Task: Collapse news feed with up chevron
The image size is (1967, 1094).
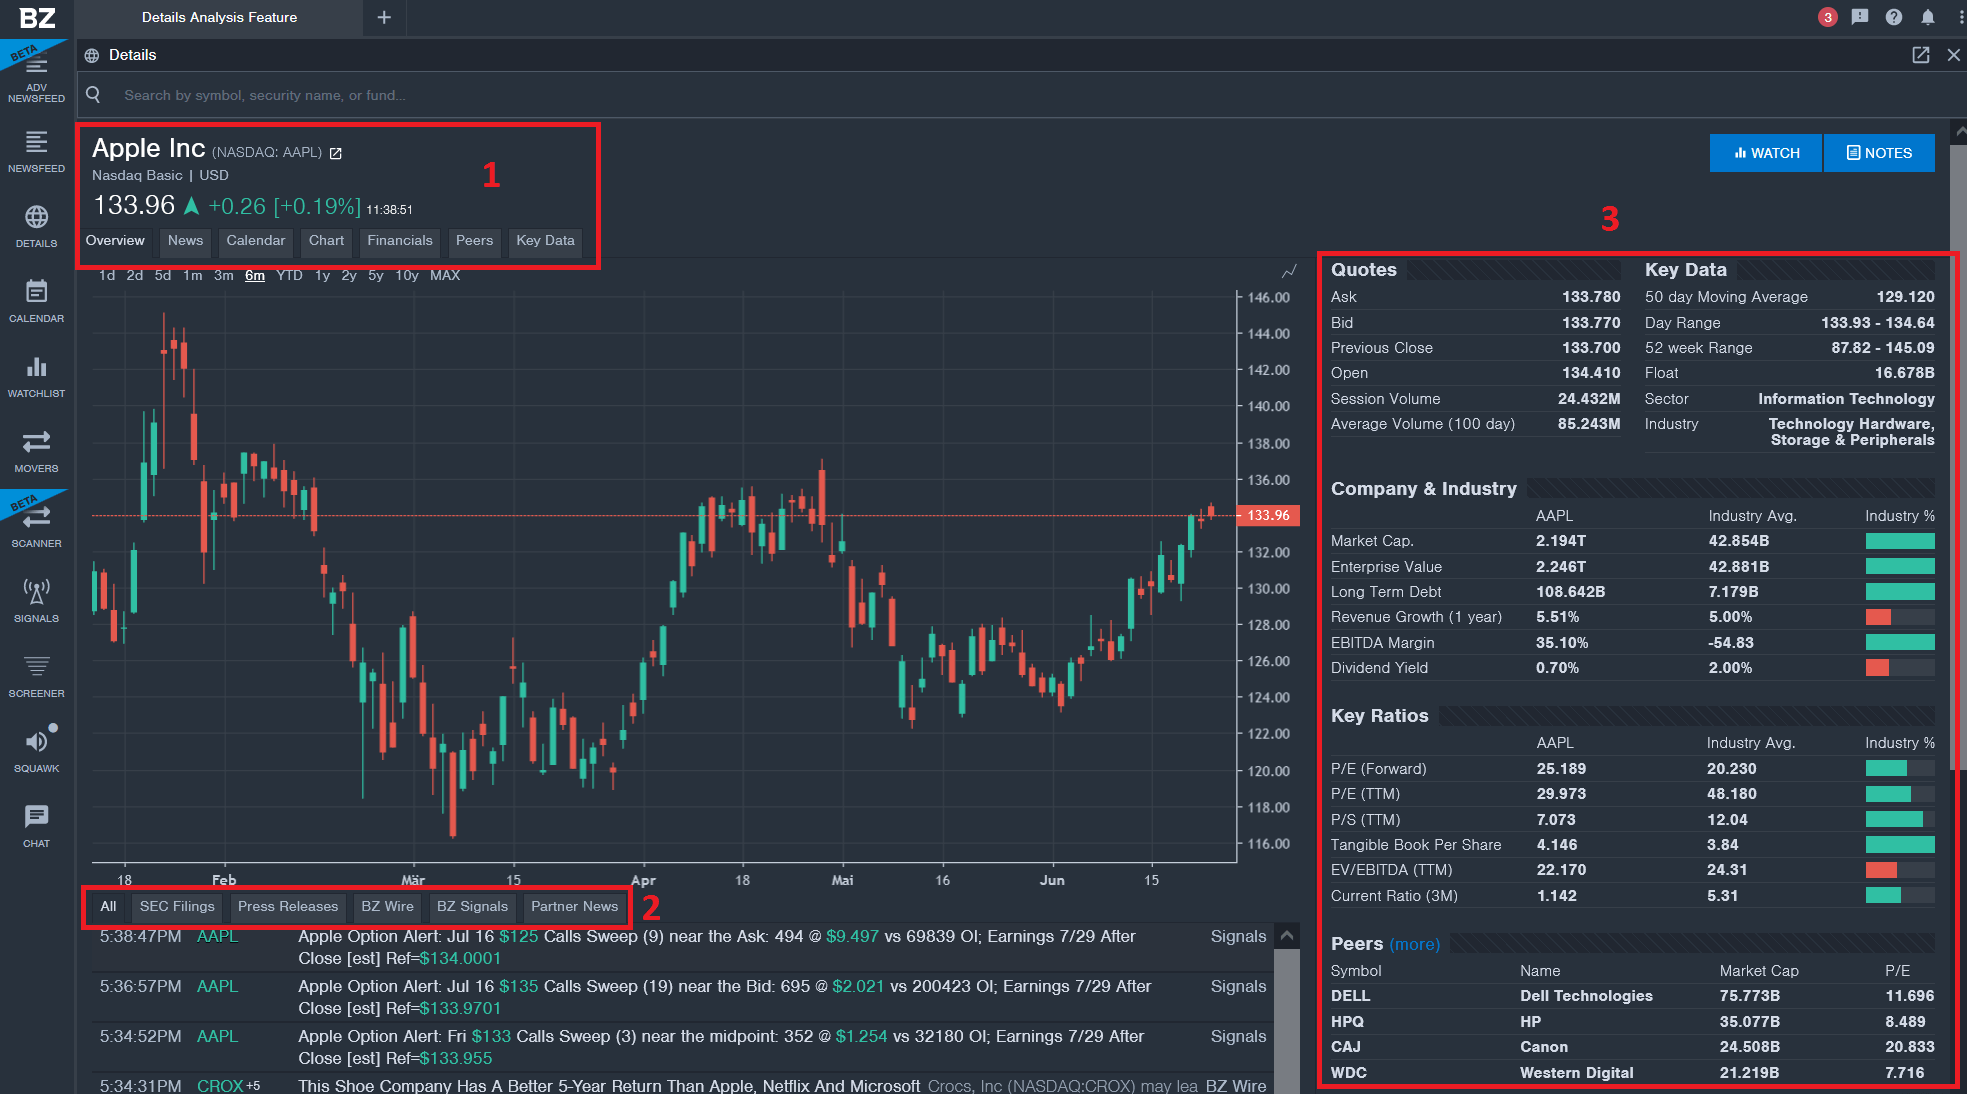Action: [x=1287, y=936]
